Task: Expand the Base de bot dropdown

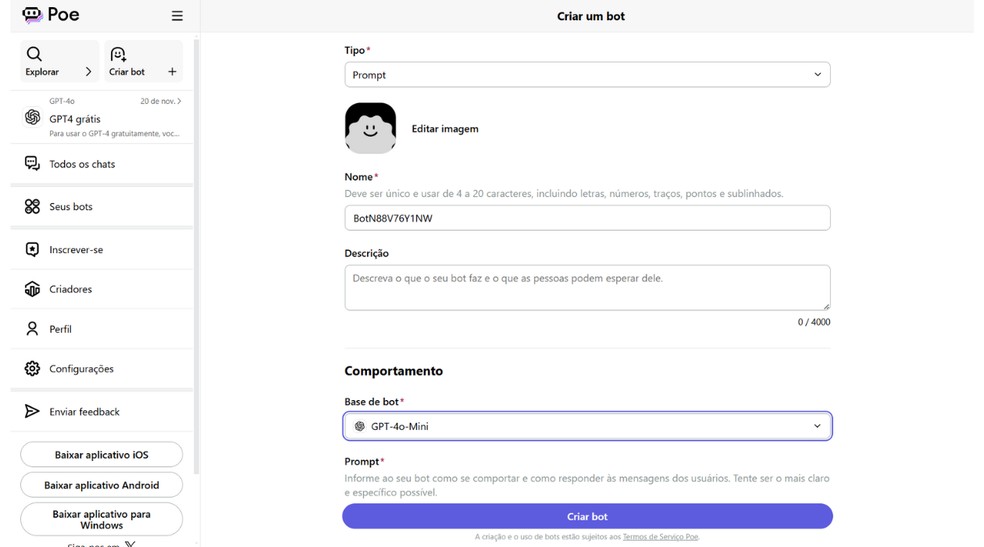Action: pos(587,426)
